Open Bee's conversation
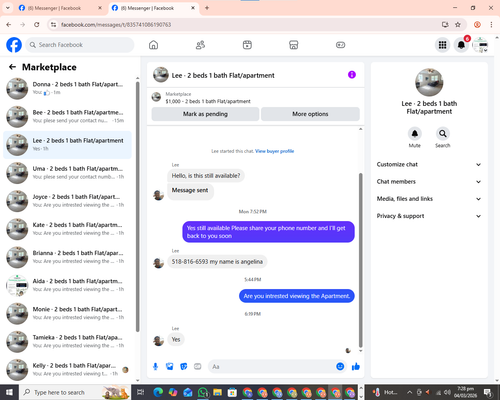The height and width of the screenshot is (400, 500). coord(67,117)
